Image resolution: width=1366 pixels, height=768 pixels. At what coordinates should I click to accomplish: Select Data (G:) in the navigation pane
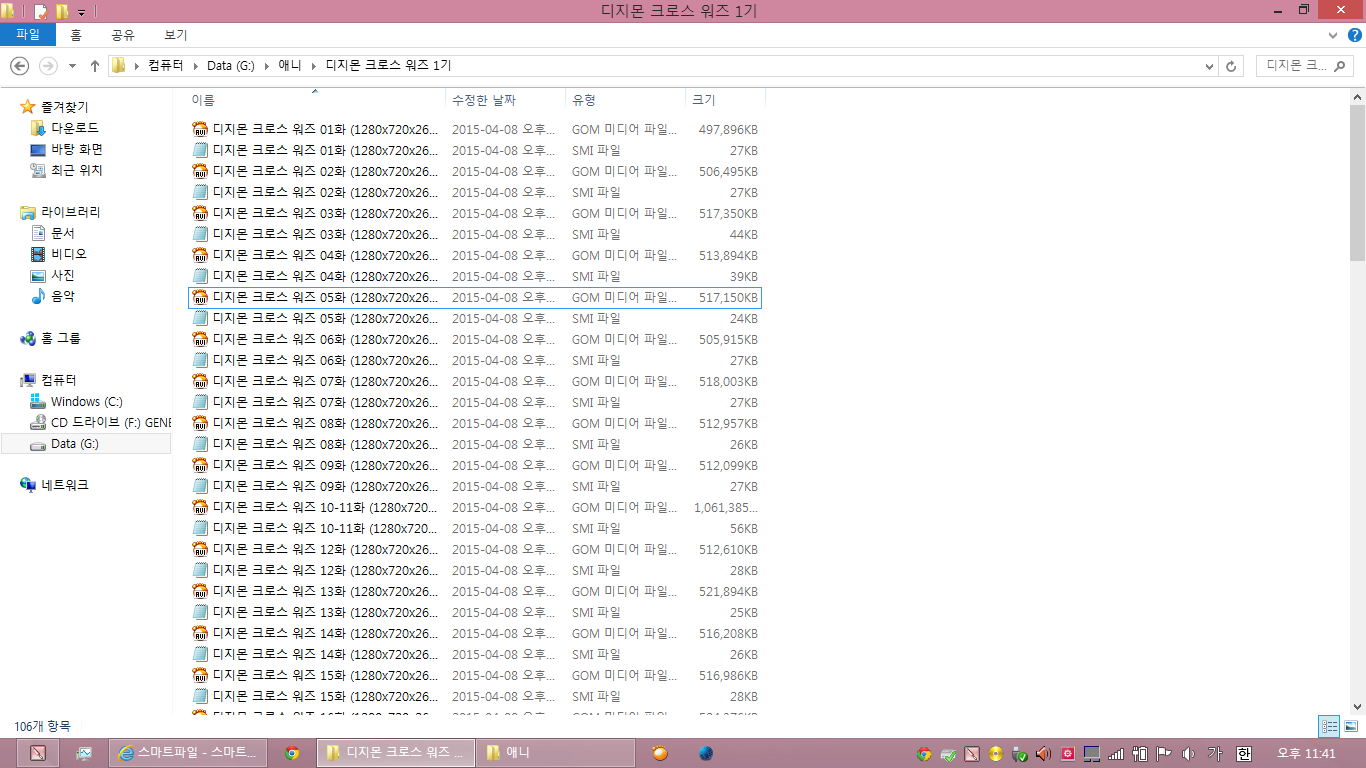click(x=75, y=444)
